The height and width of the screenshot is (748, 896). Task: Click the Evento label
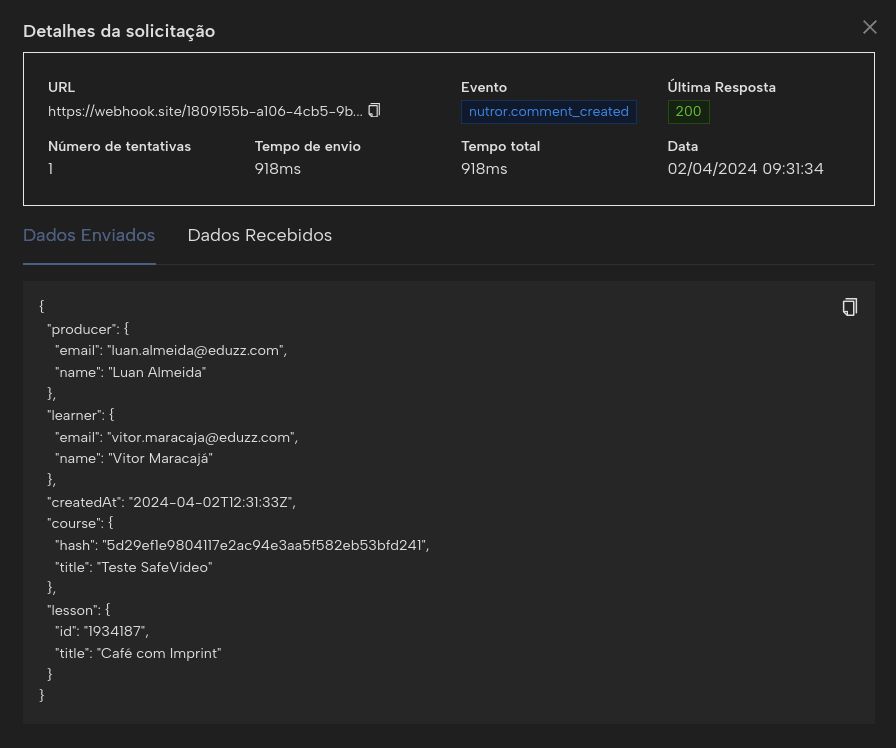click(x=484, y=87)
